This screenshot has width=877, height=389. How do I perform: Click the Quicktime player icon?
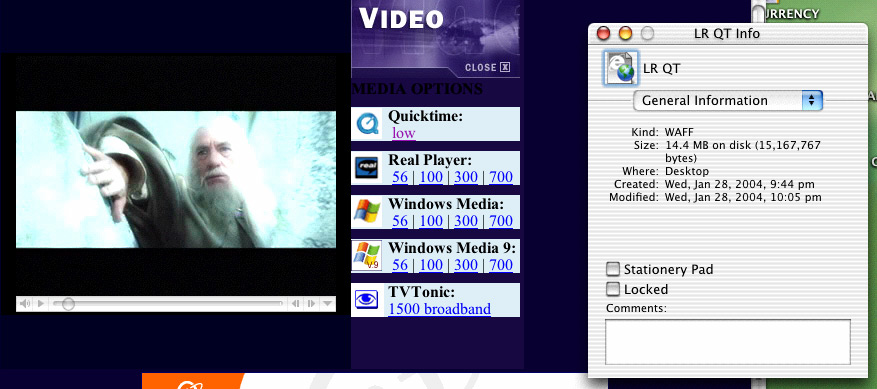click(x=367, y=124)
